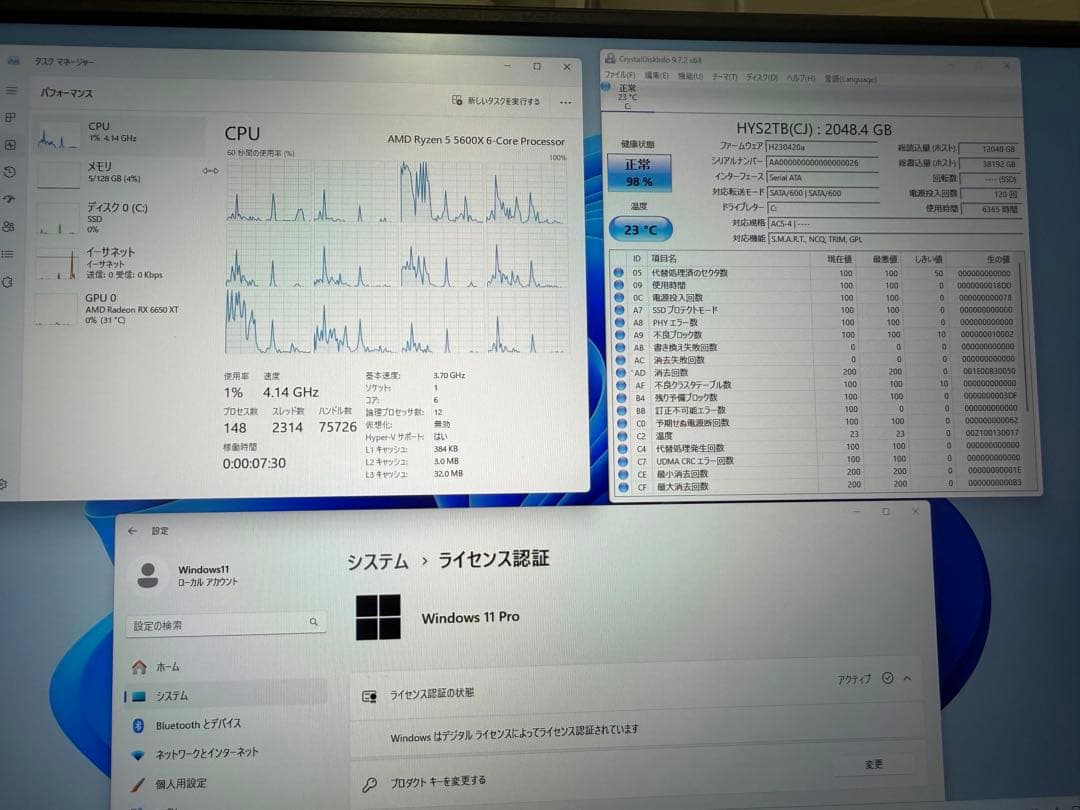The image size is (1080, 810).
Task: Click status icon of row A7 SSDプロテクトモード
Action: coord(619,309)
